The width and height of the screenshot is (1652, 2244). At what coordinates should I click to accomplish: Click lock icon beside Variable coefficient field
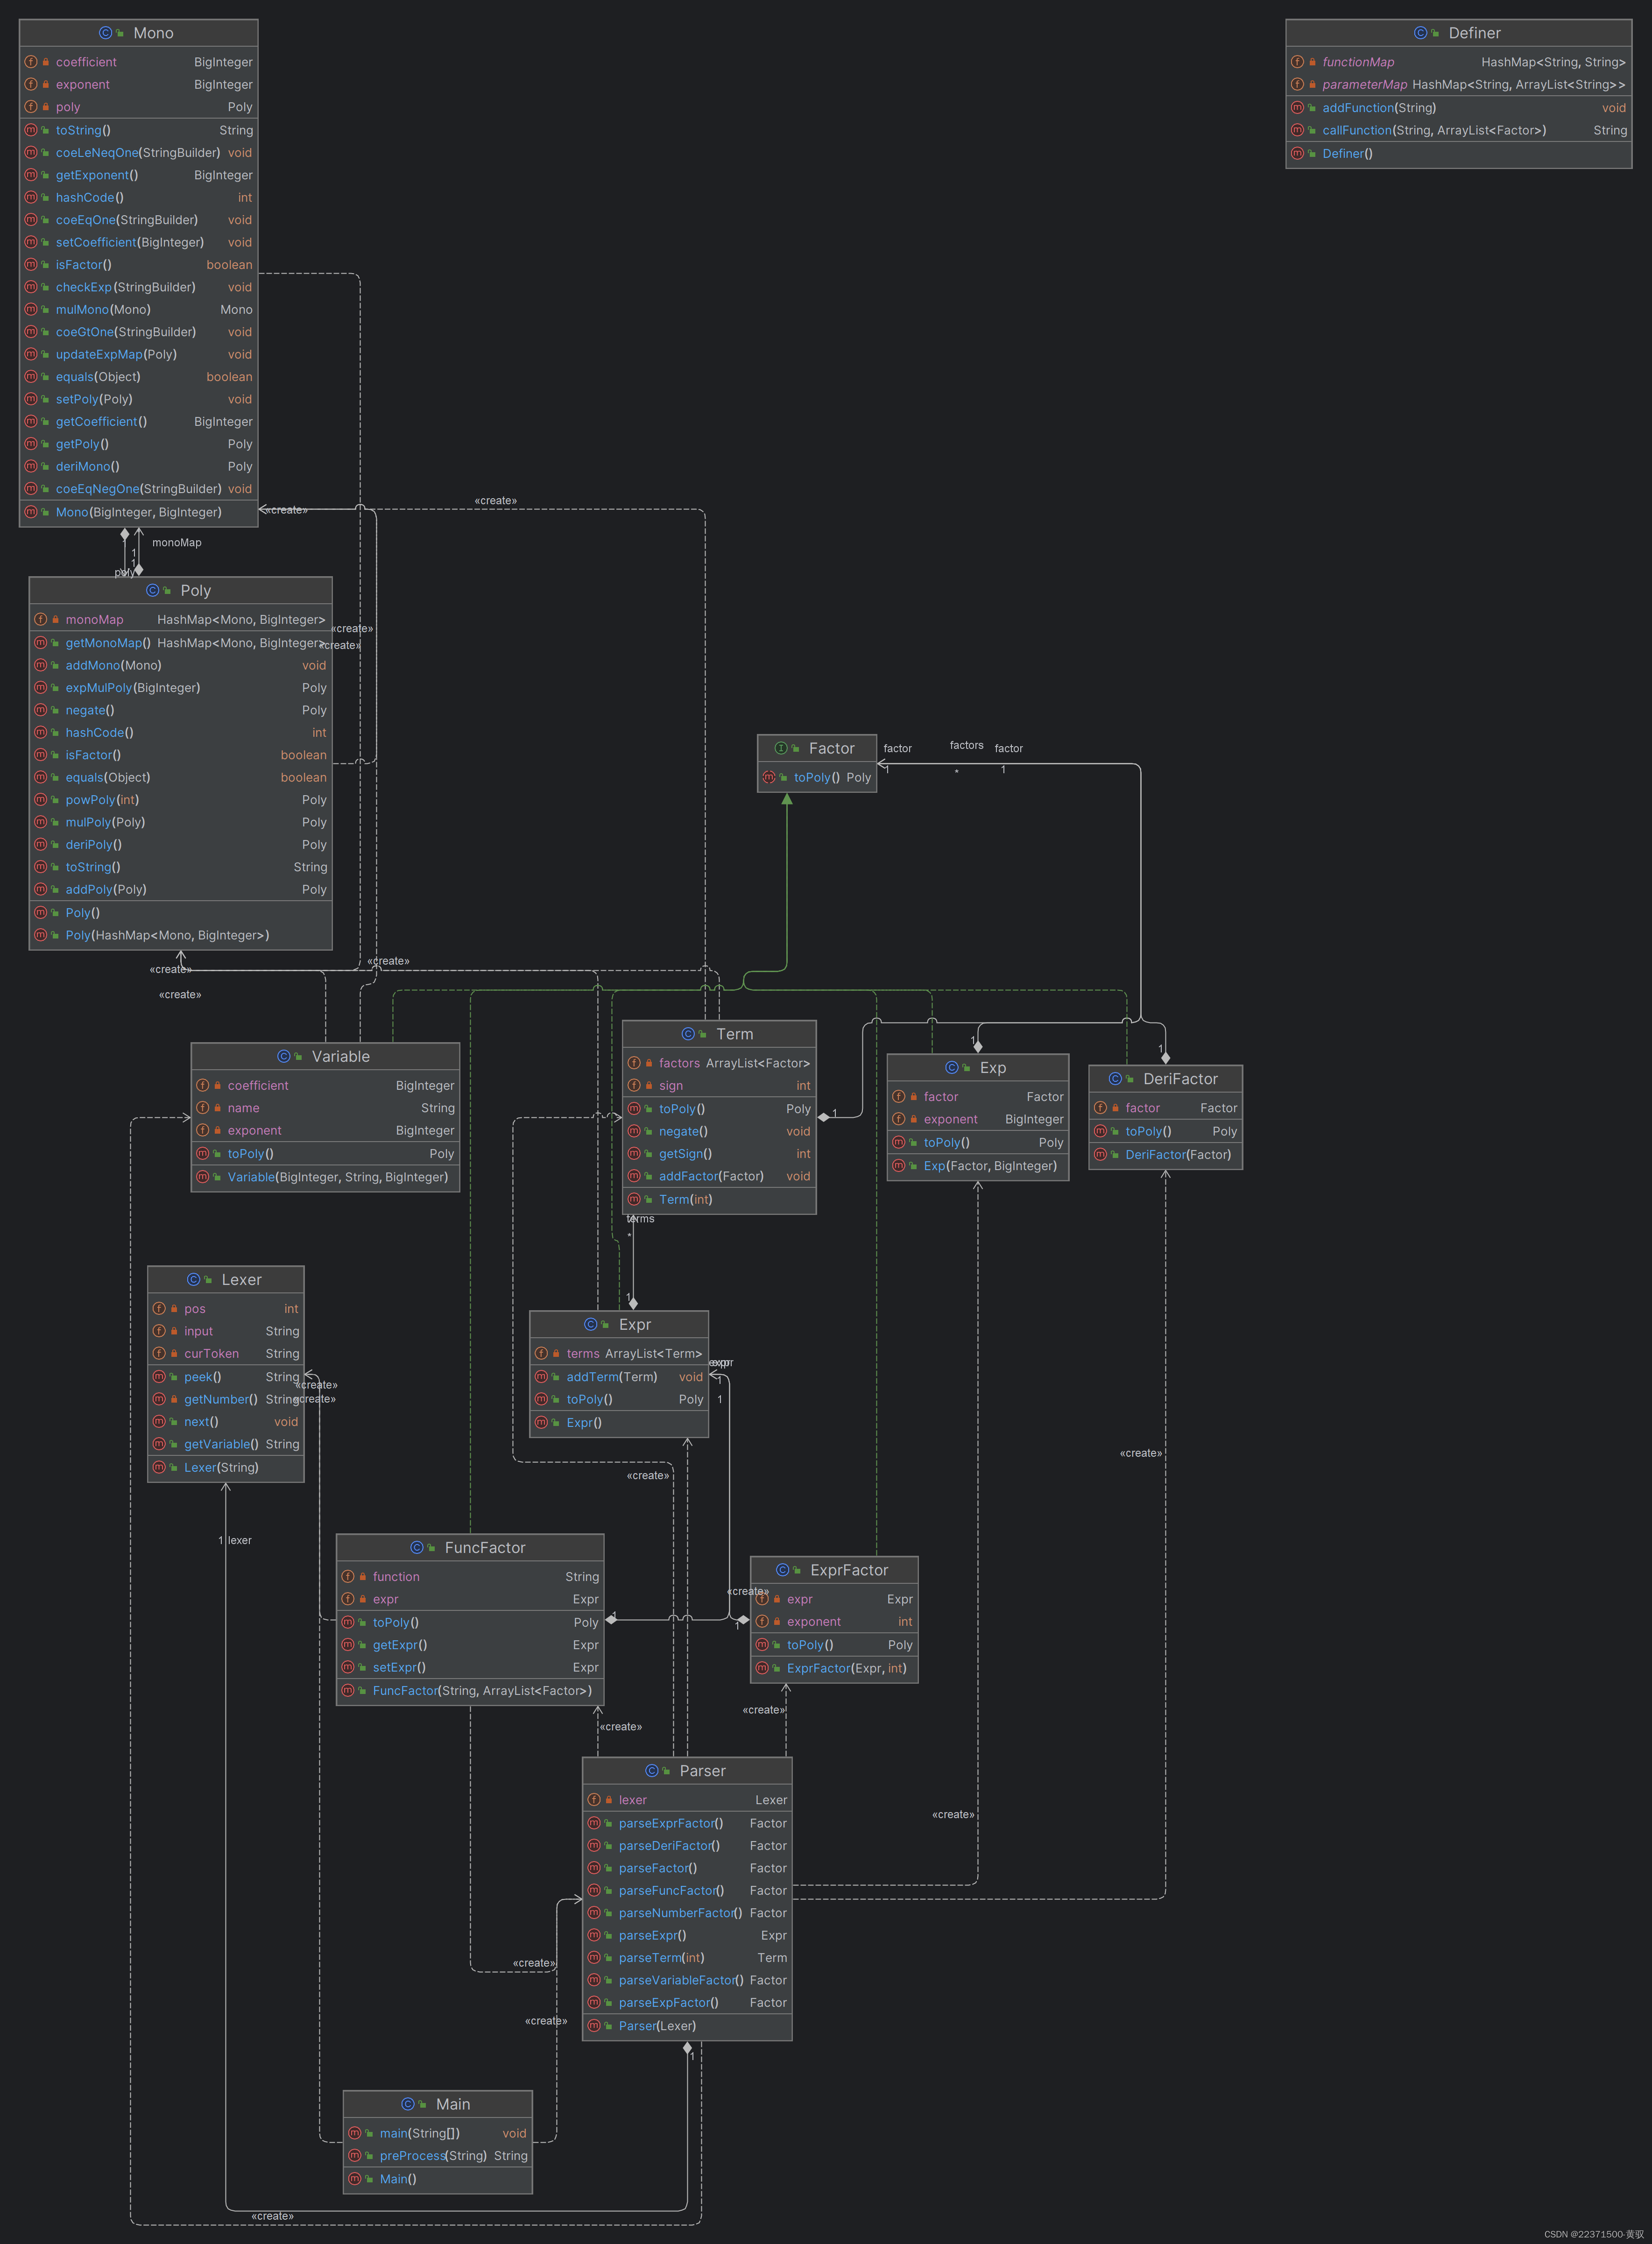coord(217,1085)
